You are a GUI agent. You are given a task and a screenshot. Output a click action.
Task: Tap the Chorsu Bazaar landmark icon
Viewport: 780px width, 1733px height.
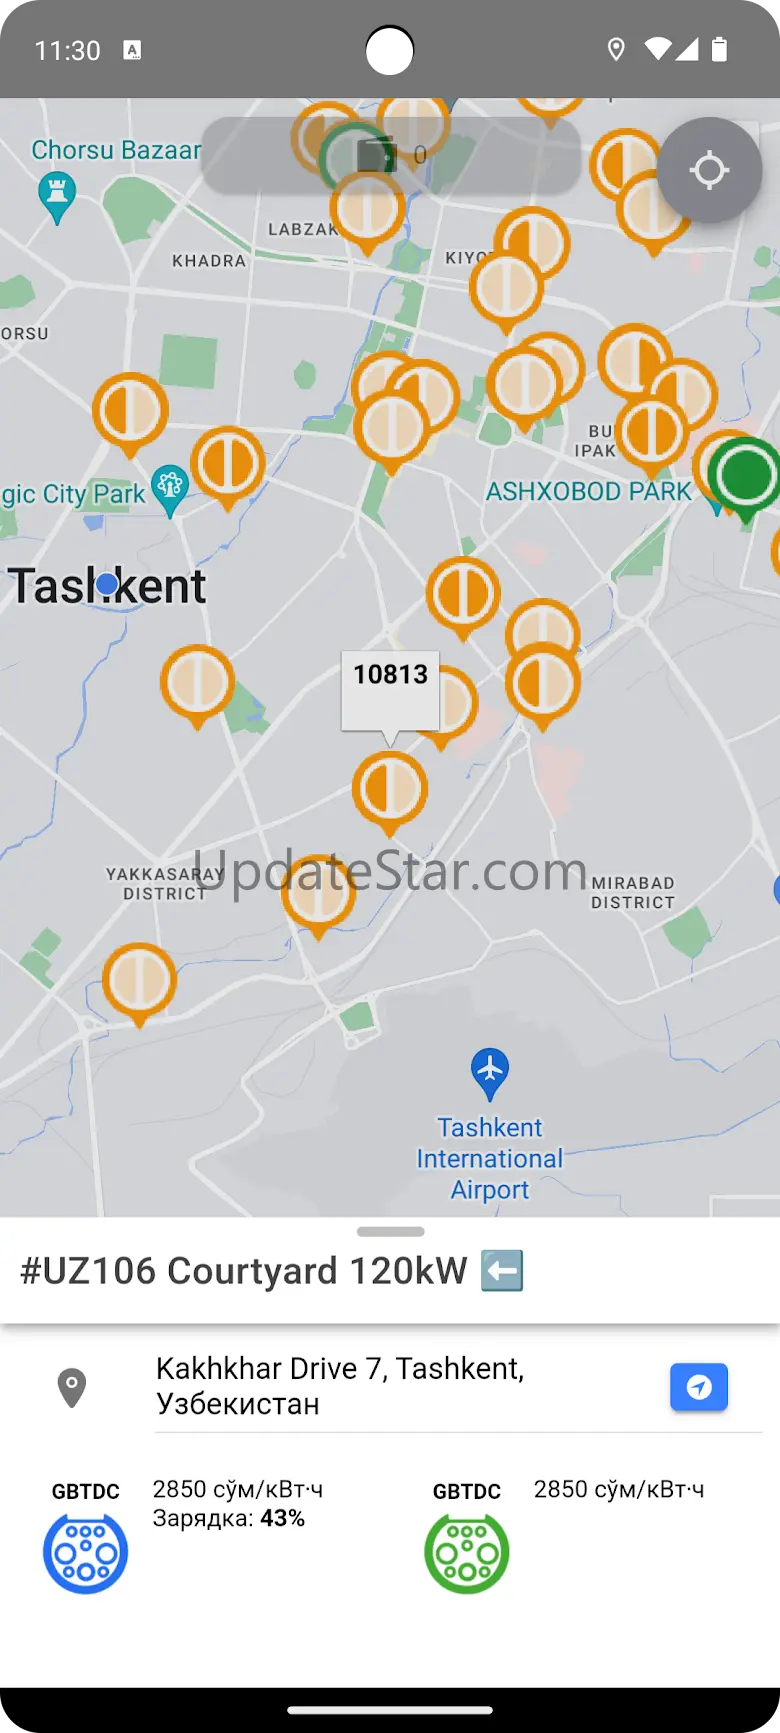click(57, 197)
